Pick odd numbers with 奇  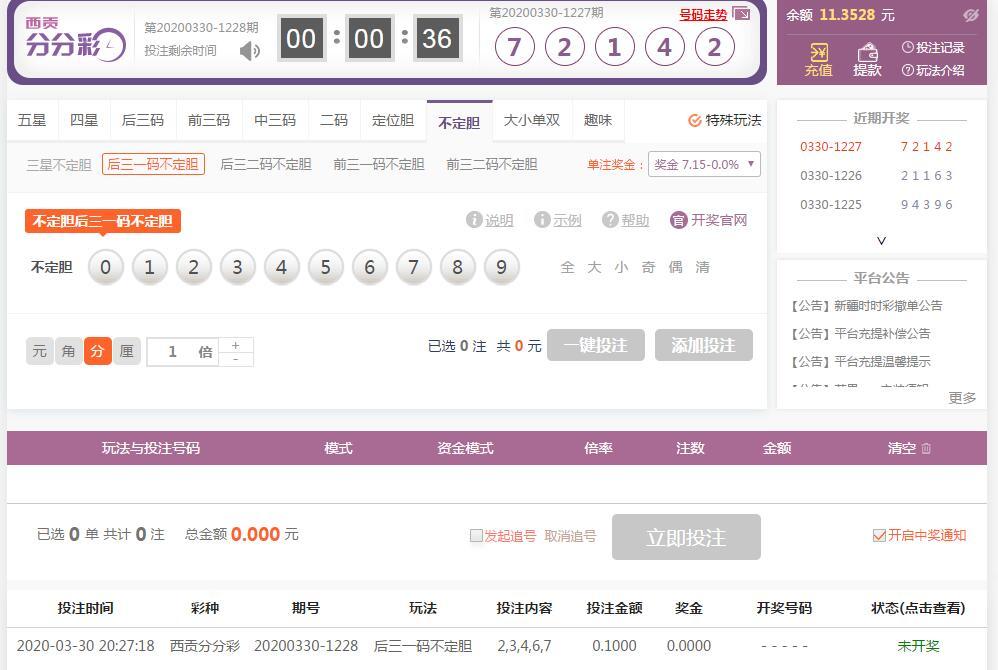(x=649, y=267)
